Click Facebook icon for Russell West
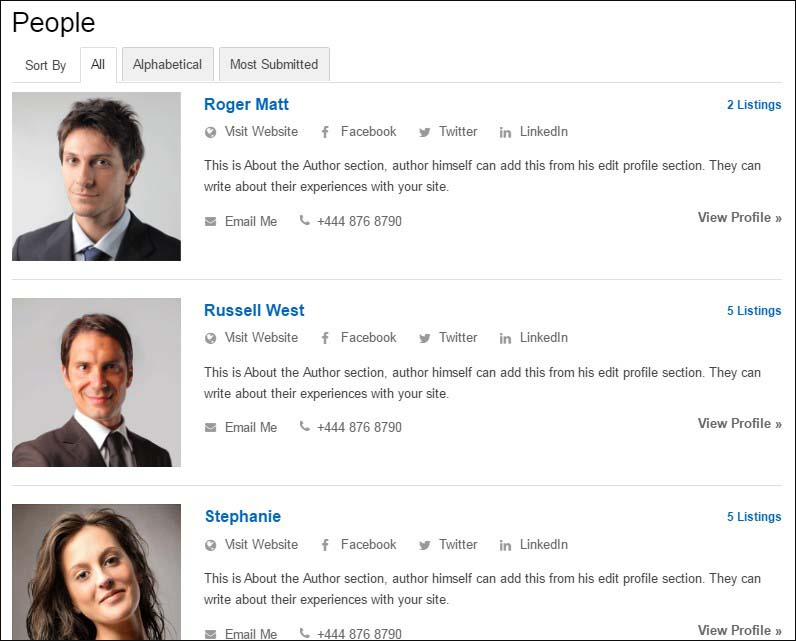Image resolution: width=796 pixels, height=641 pixels. tap(325, 339)
